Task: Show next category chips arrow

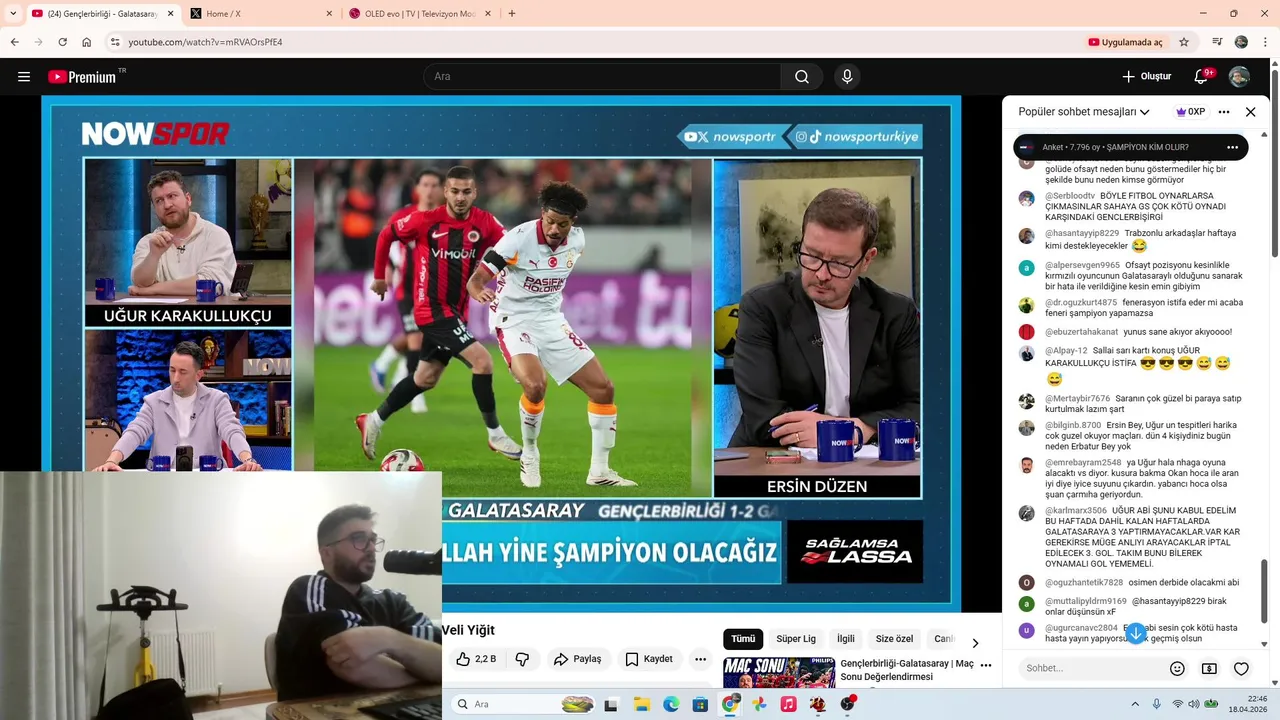Action: pos(975,643)
